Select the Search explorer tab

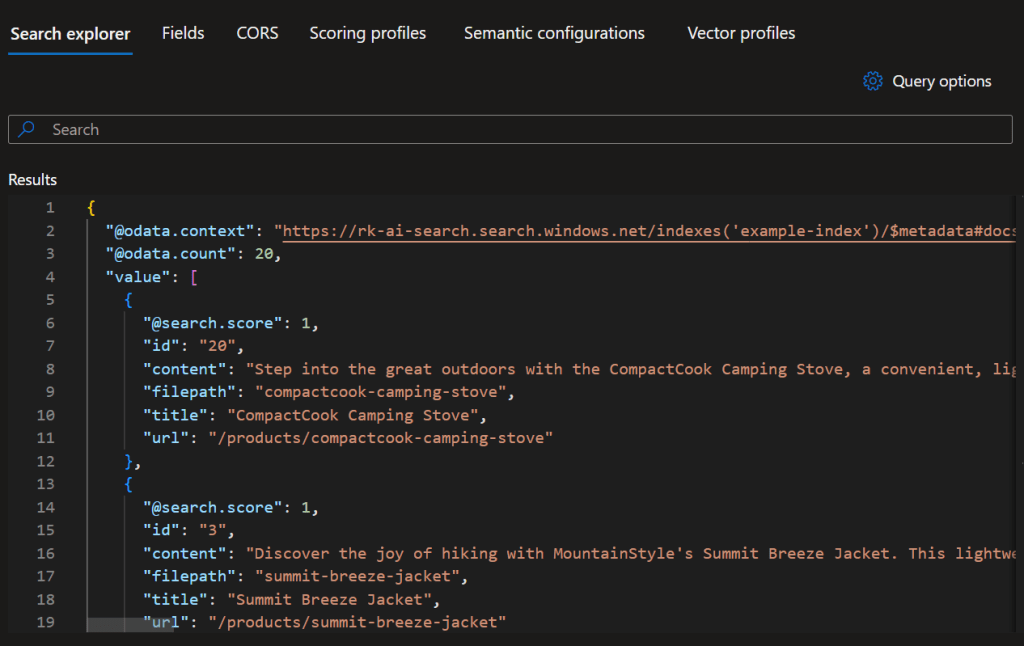click(70, 34)
